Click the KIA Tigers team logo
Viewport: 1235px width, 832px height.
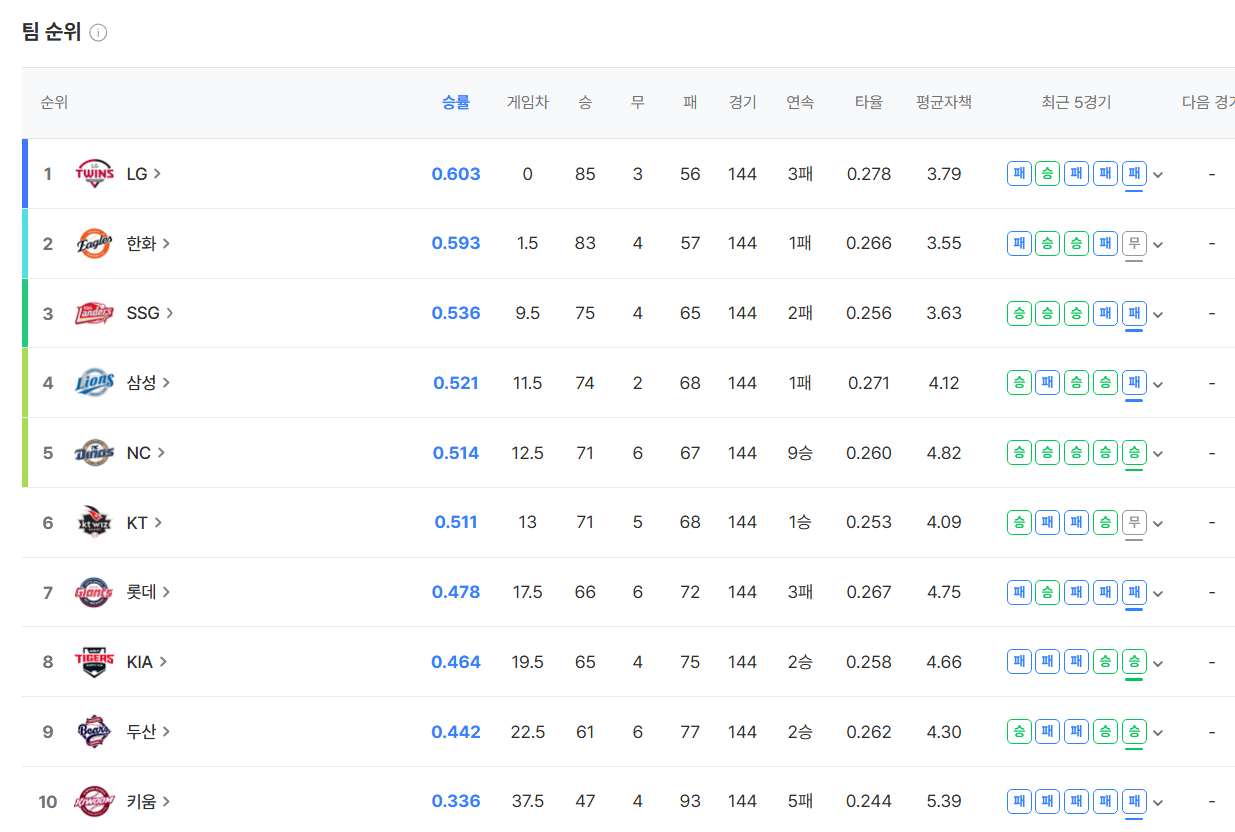click(95, 662)
